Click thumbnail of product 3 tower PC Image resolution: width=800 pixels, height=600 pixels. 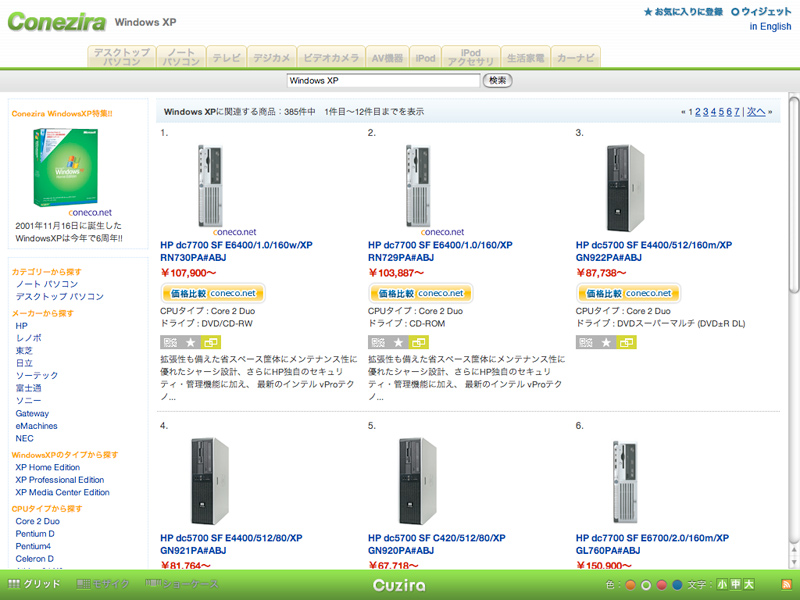pos(625,188)
